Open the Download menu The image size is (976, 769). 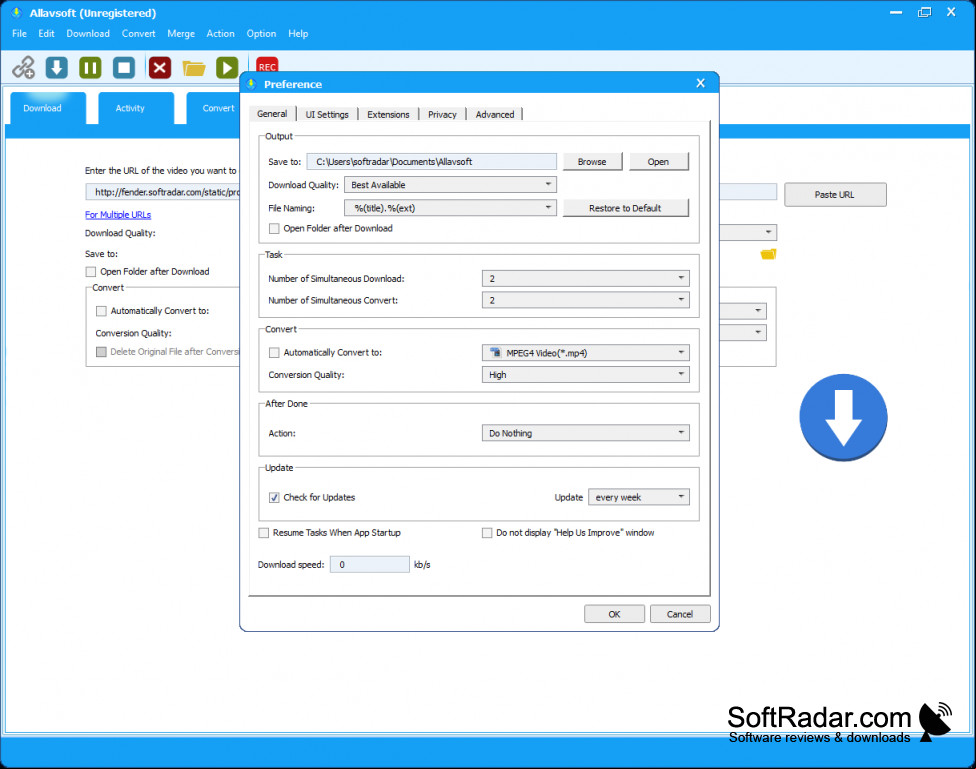coord(88,34)
